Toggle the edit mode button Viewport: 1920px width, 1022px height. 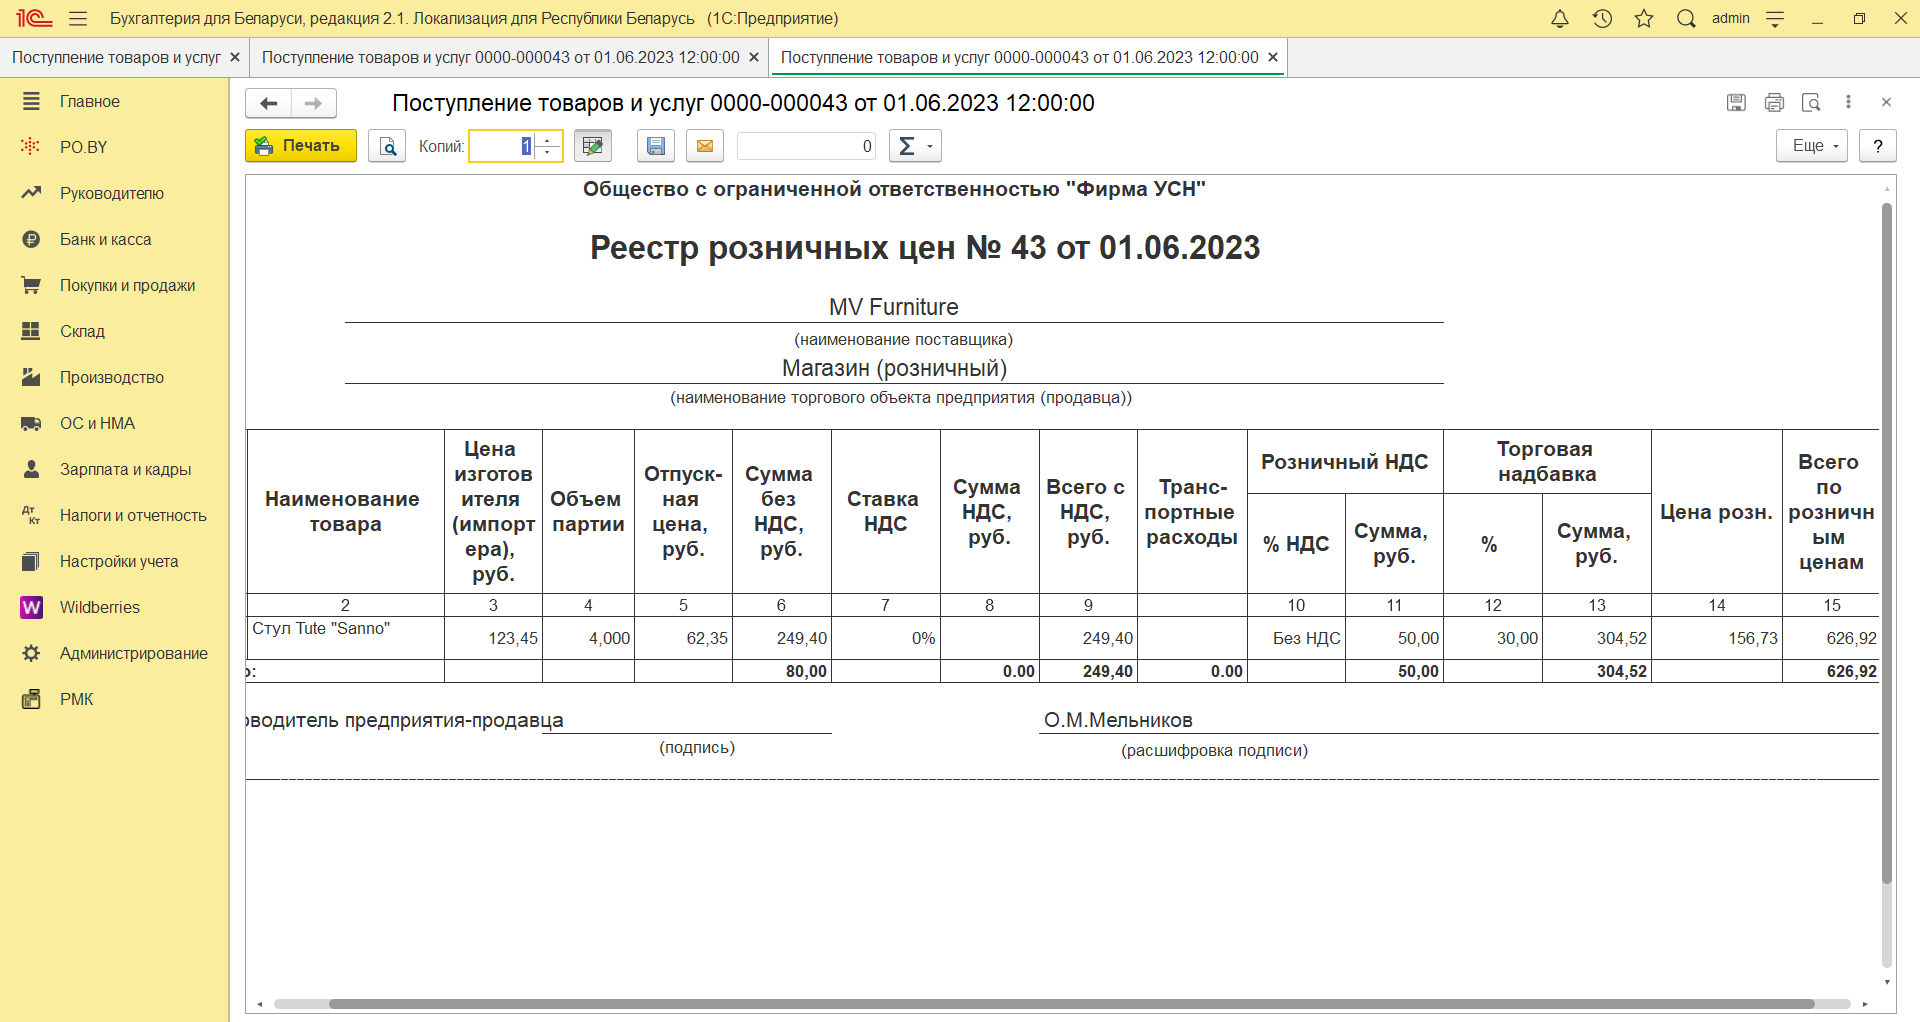(x=592, y=146)
